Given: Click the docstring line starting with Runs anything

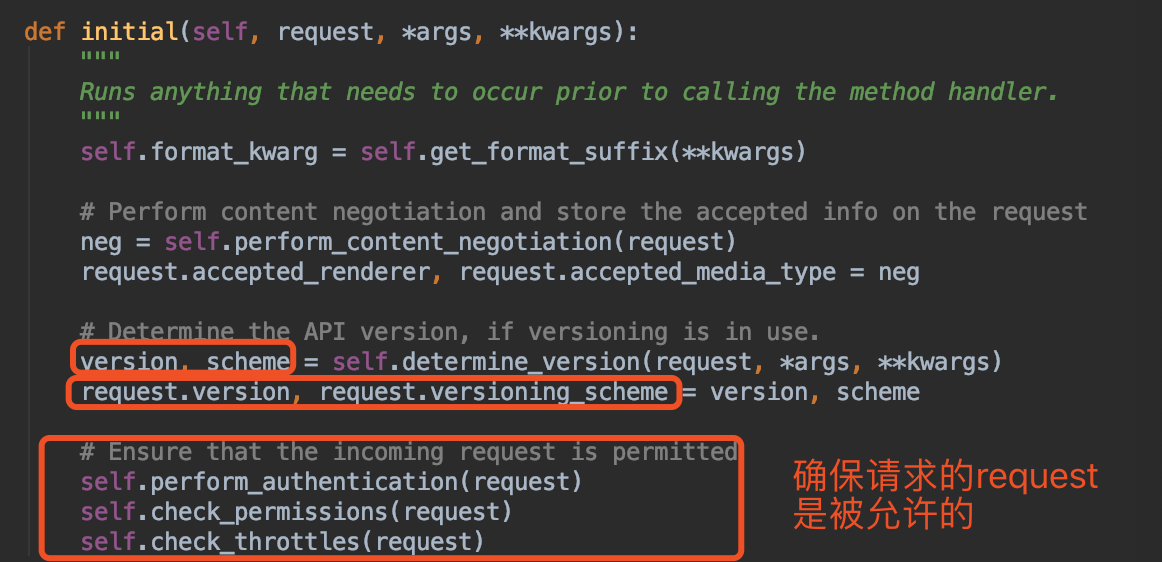Looking at the screenshot, I should [x=568, y=92].
